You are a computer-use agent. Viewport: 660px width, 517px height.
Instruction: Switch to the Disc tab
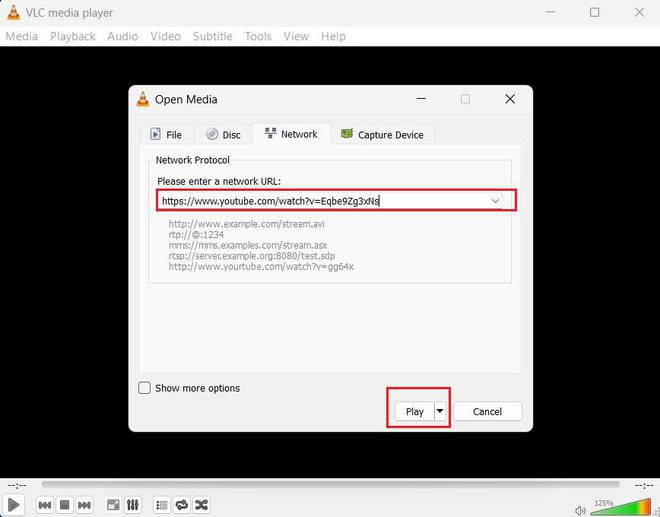click(x=224, y=135)
